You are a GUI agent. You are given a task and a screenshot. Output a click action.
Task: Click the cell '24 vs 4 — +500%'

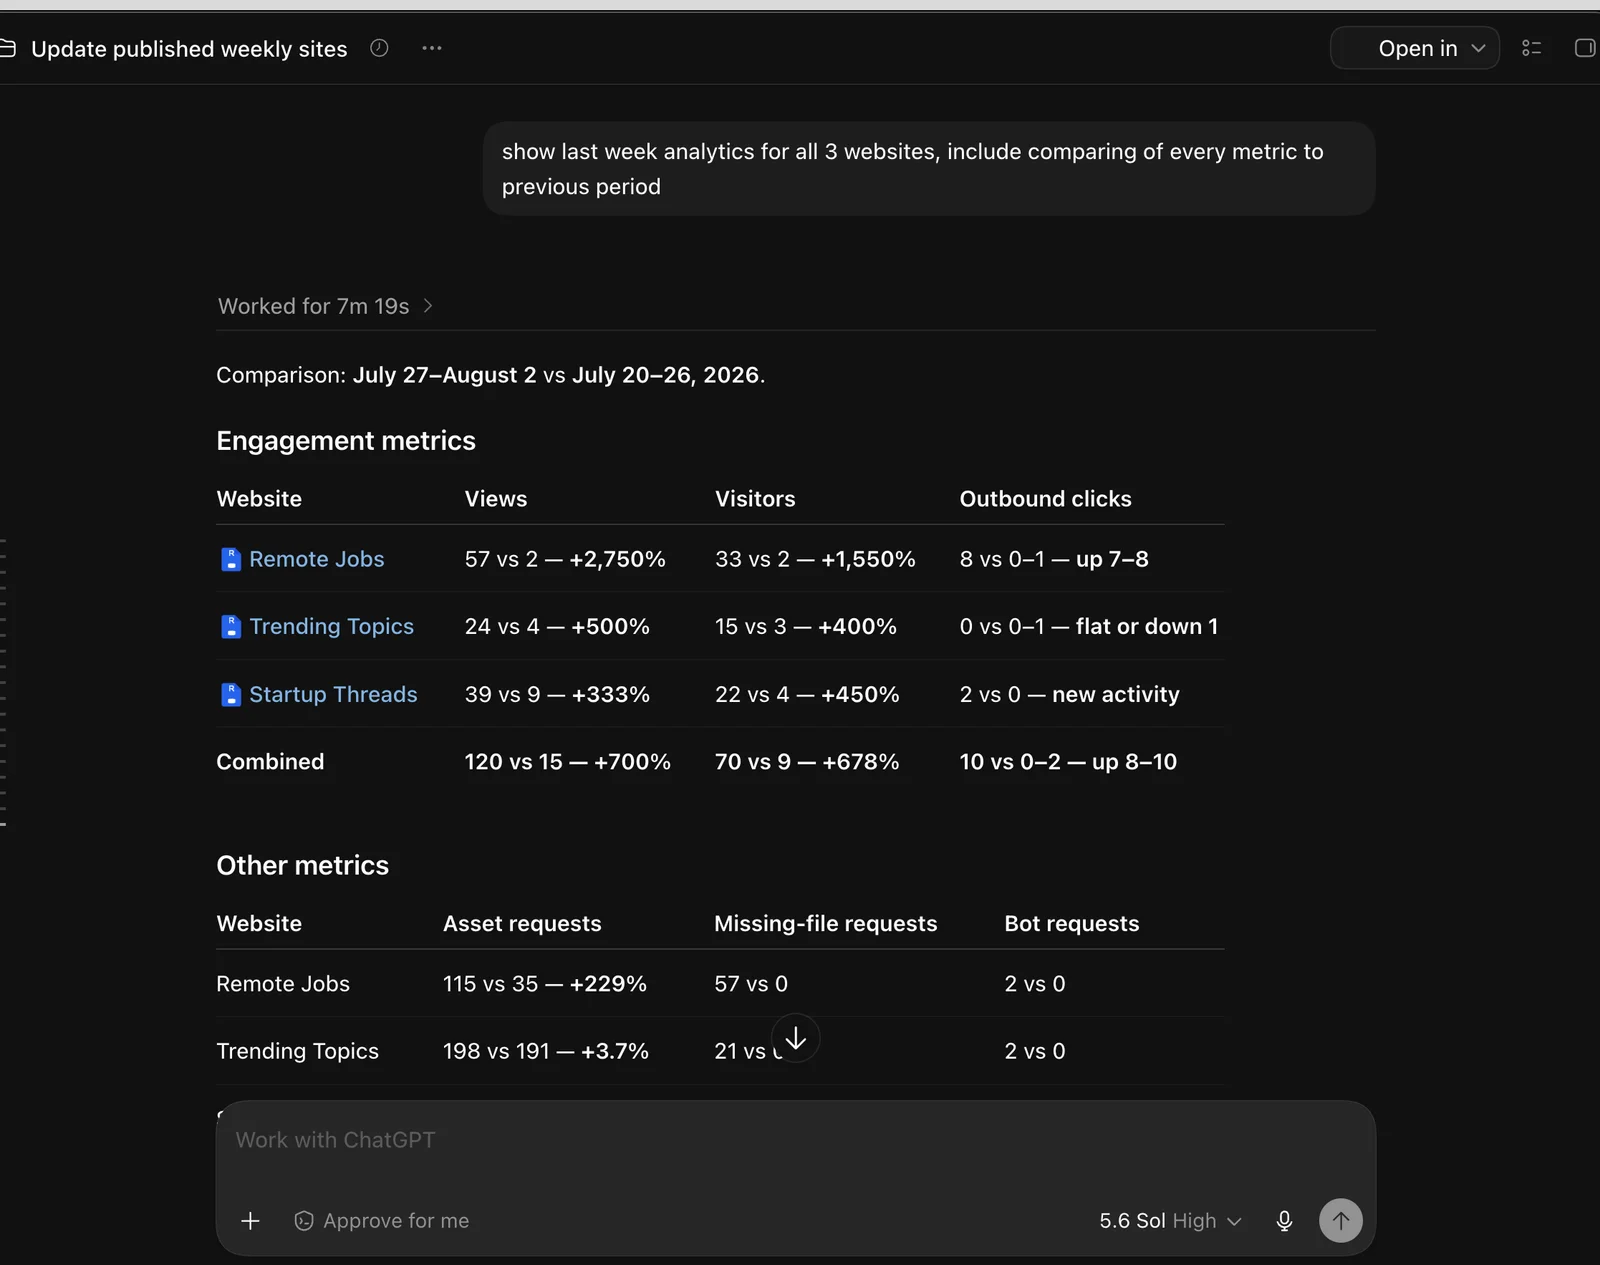(557, 626)
